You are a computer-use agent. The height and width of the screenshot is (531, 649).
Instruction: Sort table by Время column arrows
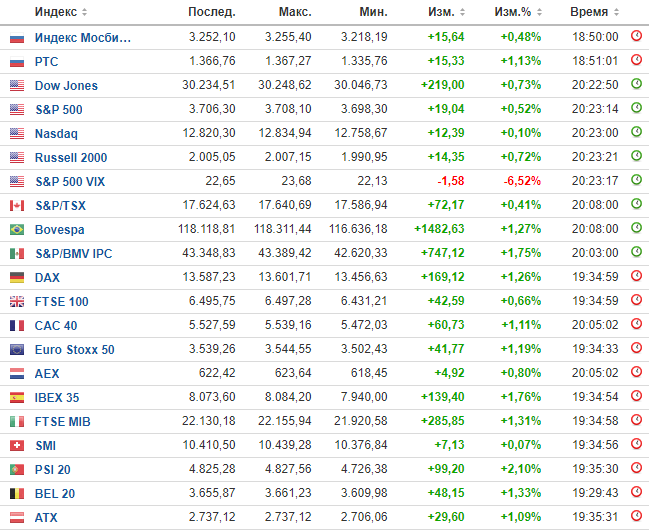click(x=616, y=12)
